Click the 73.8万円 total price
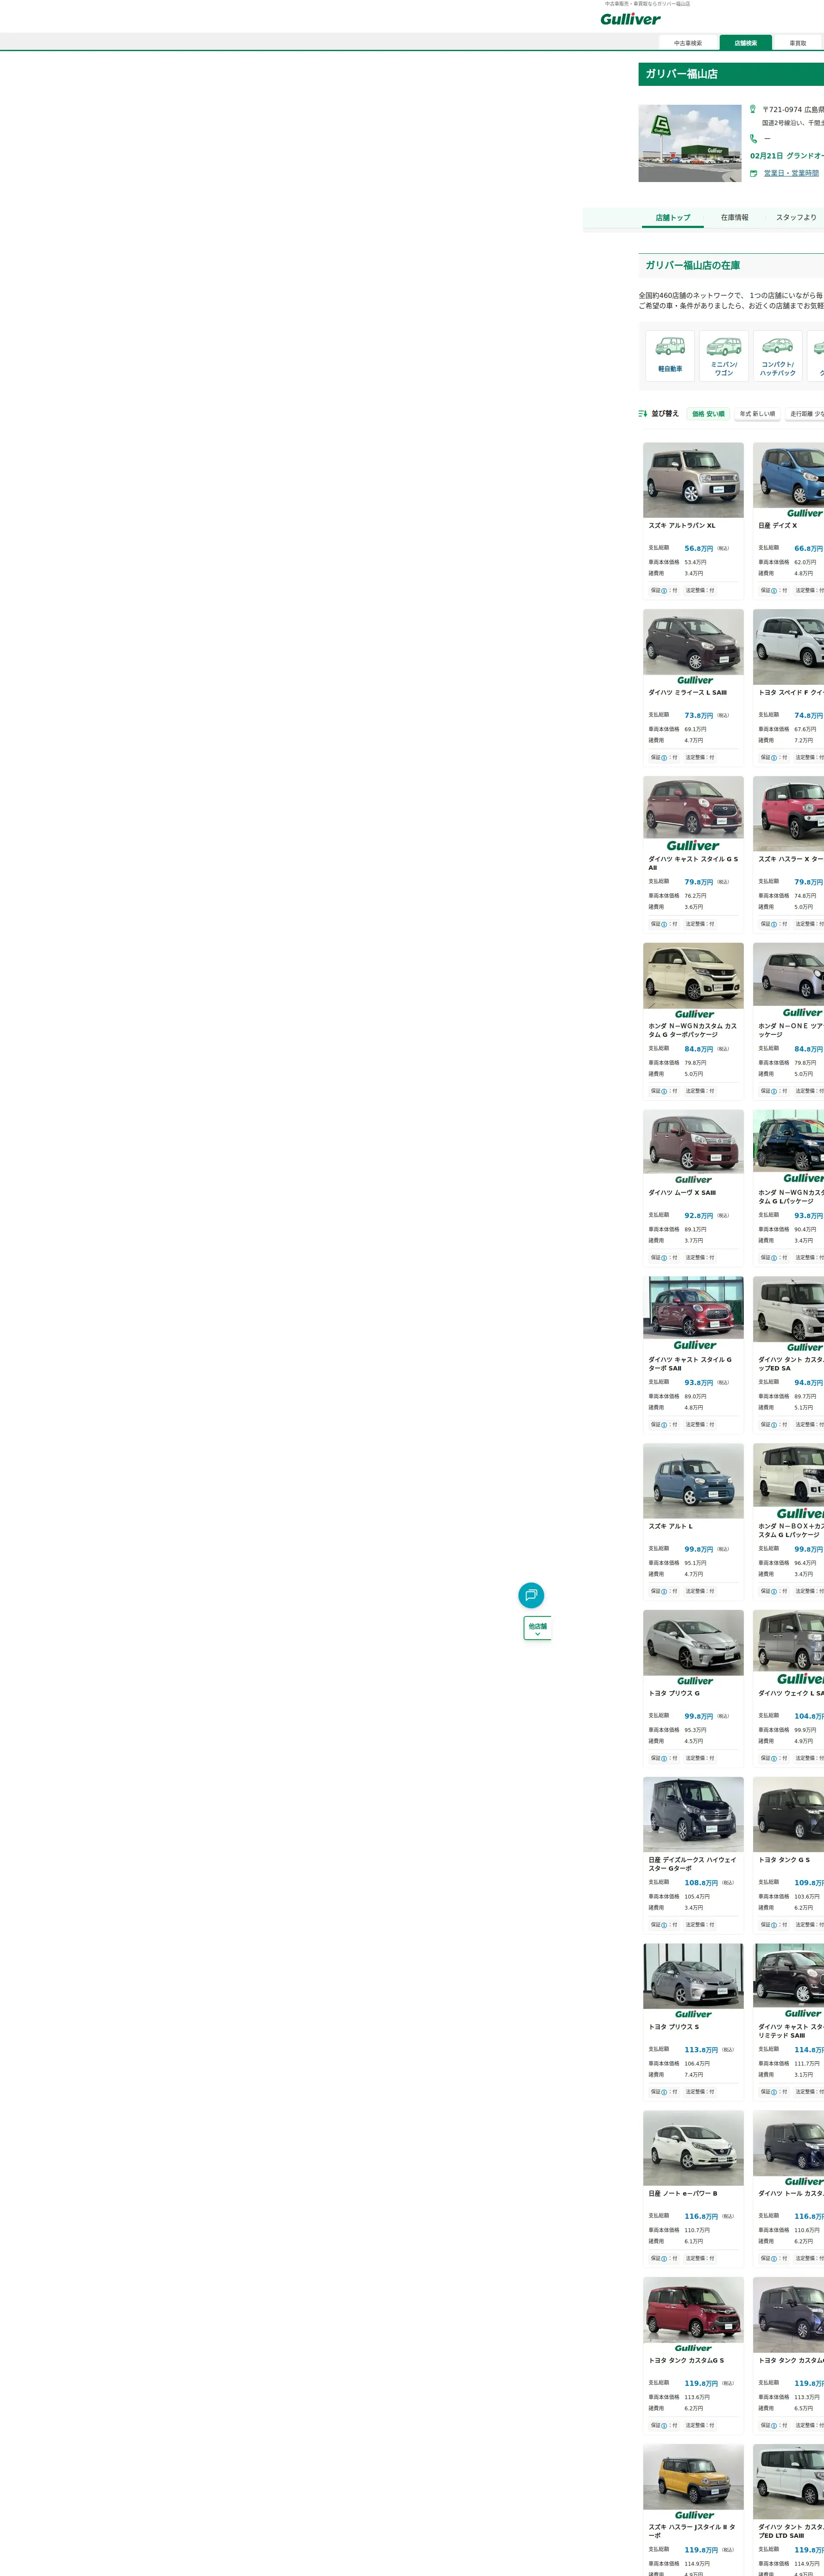The image size is (824, 2576). click(x=699, y=716)
